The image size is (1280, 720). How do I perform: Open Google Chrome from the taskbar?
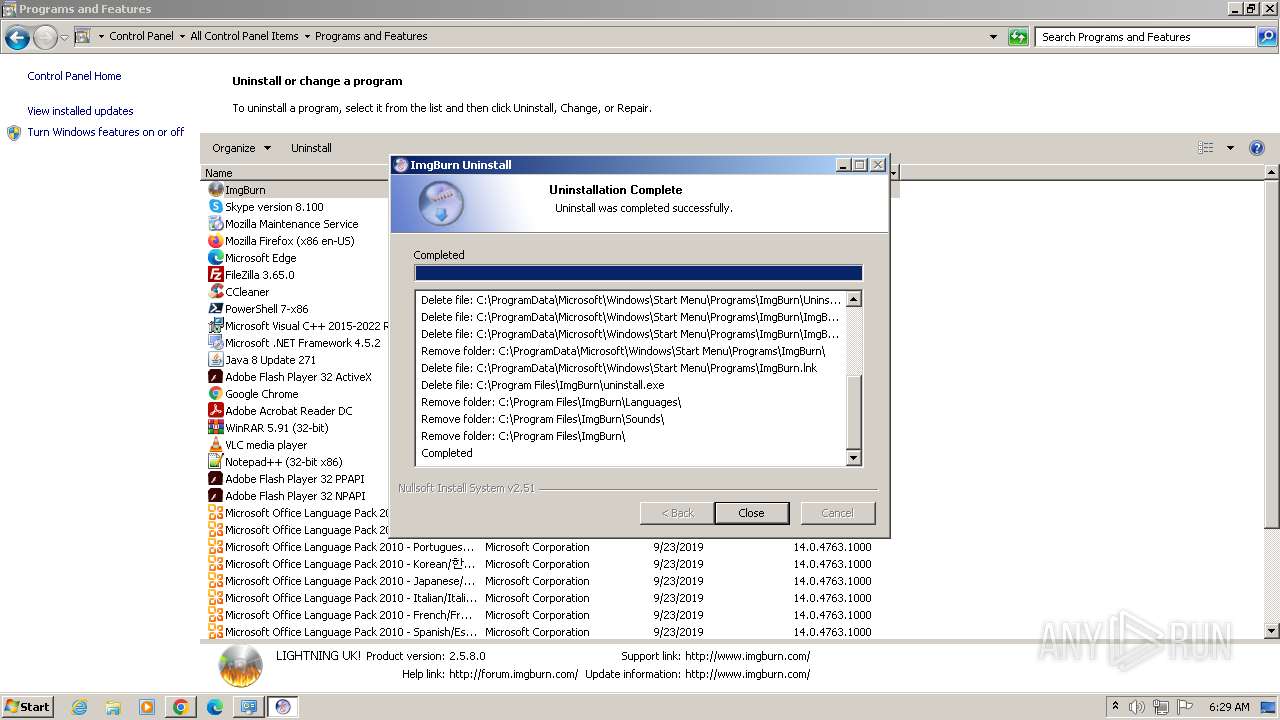point(180,707)
